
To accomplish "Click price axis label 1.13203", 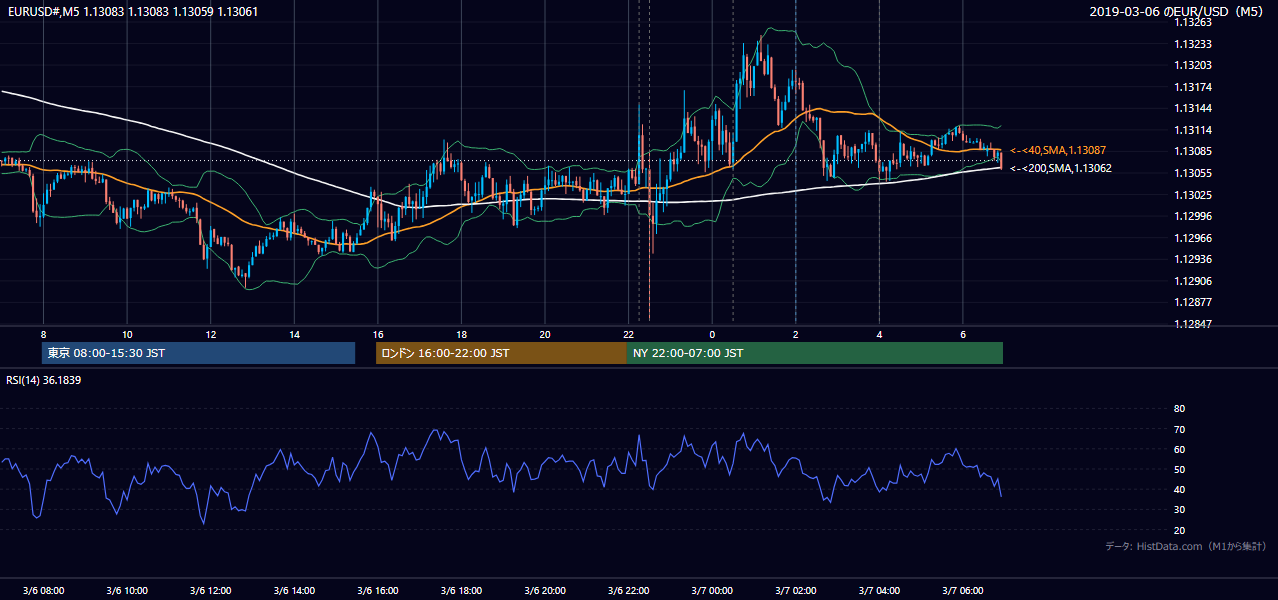I will pos(1193,65).
